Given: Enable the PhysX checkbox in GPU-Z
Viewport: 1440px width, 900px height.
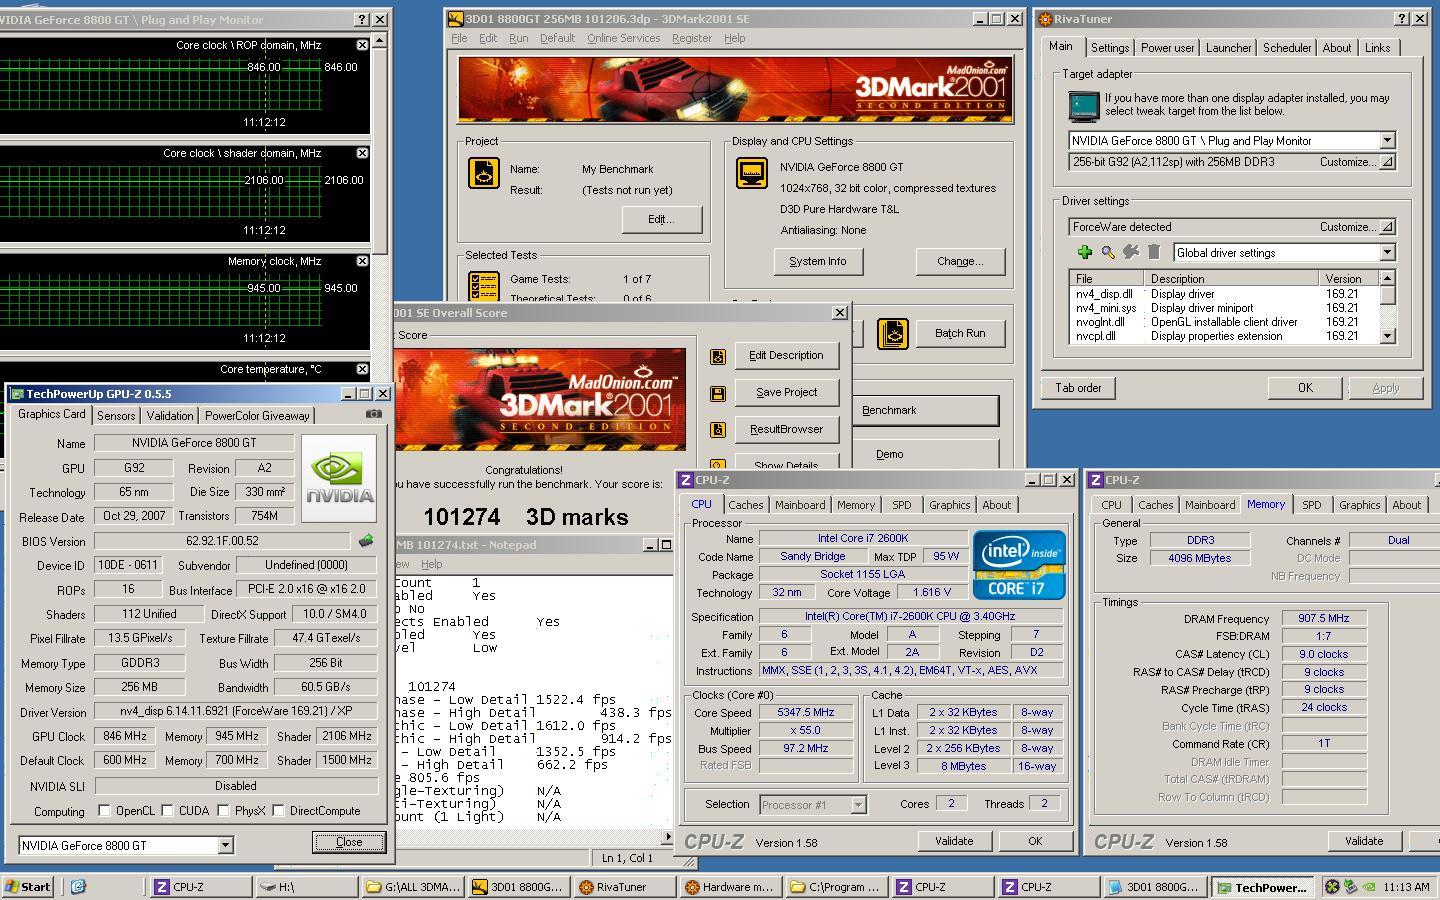Looking at the screenshot, I should [223, 810].
